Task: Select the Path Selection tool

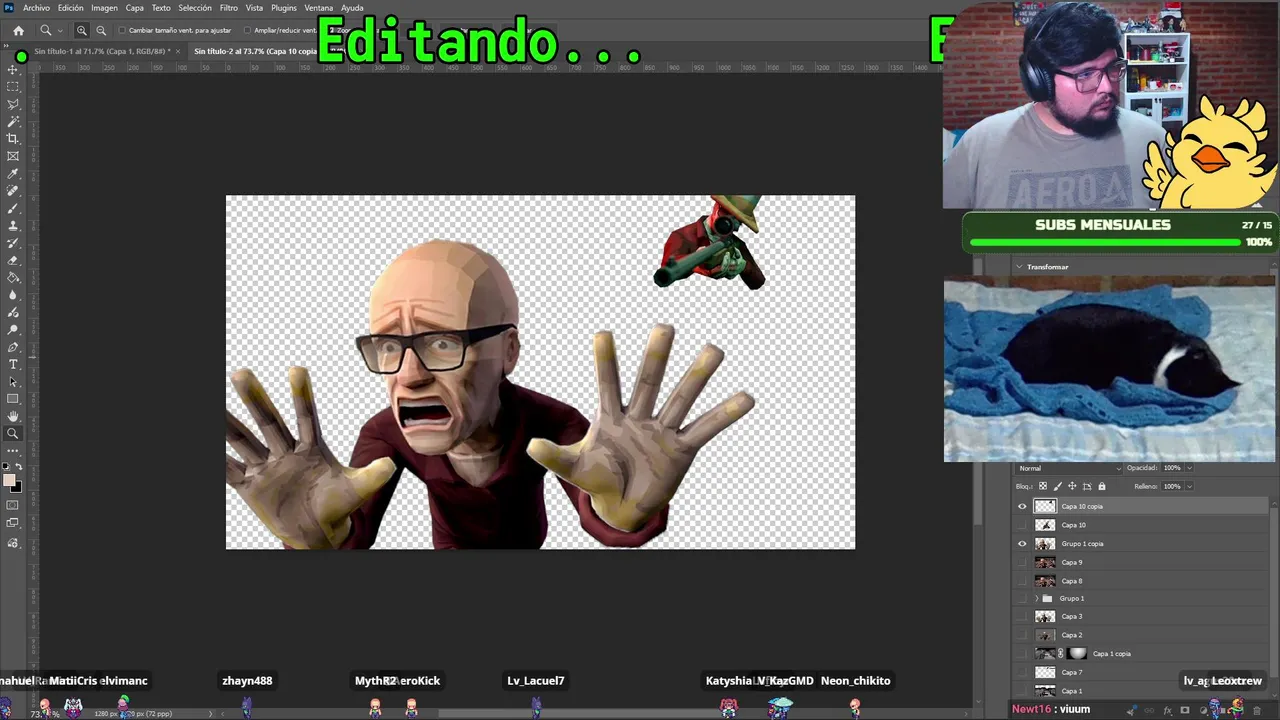Action: point(13,382)
